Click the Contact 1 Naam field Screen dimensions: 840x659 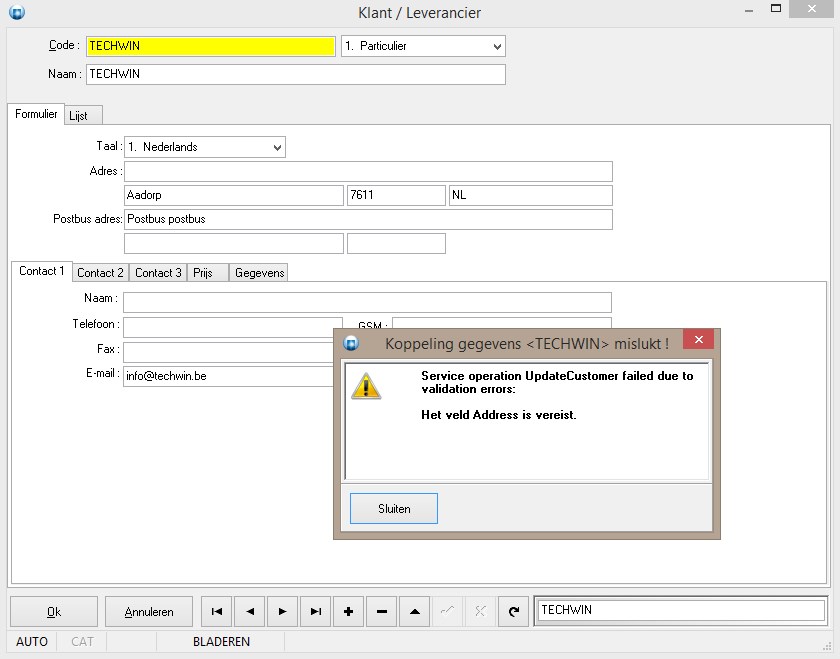367,302
